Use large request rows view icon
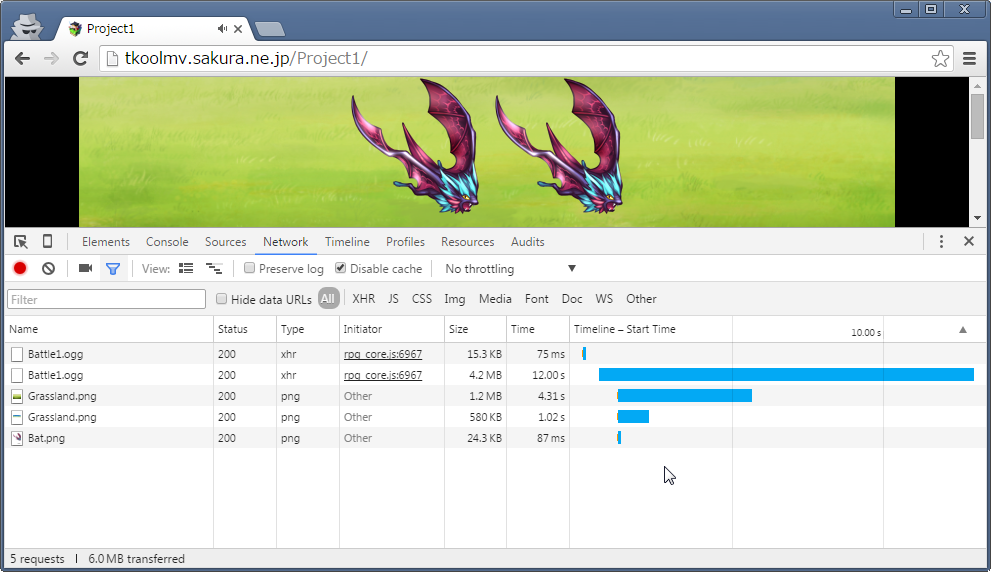The height and width of the screenshot is (572, 991). (x=186, y=269)
